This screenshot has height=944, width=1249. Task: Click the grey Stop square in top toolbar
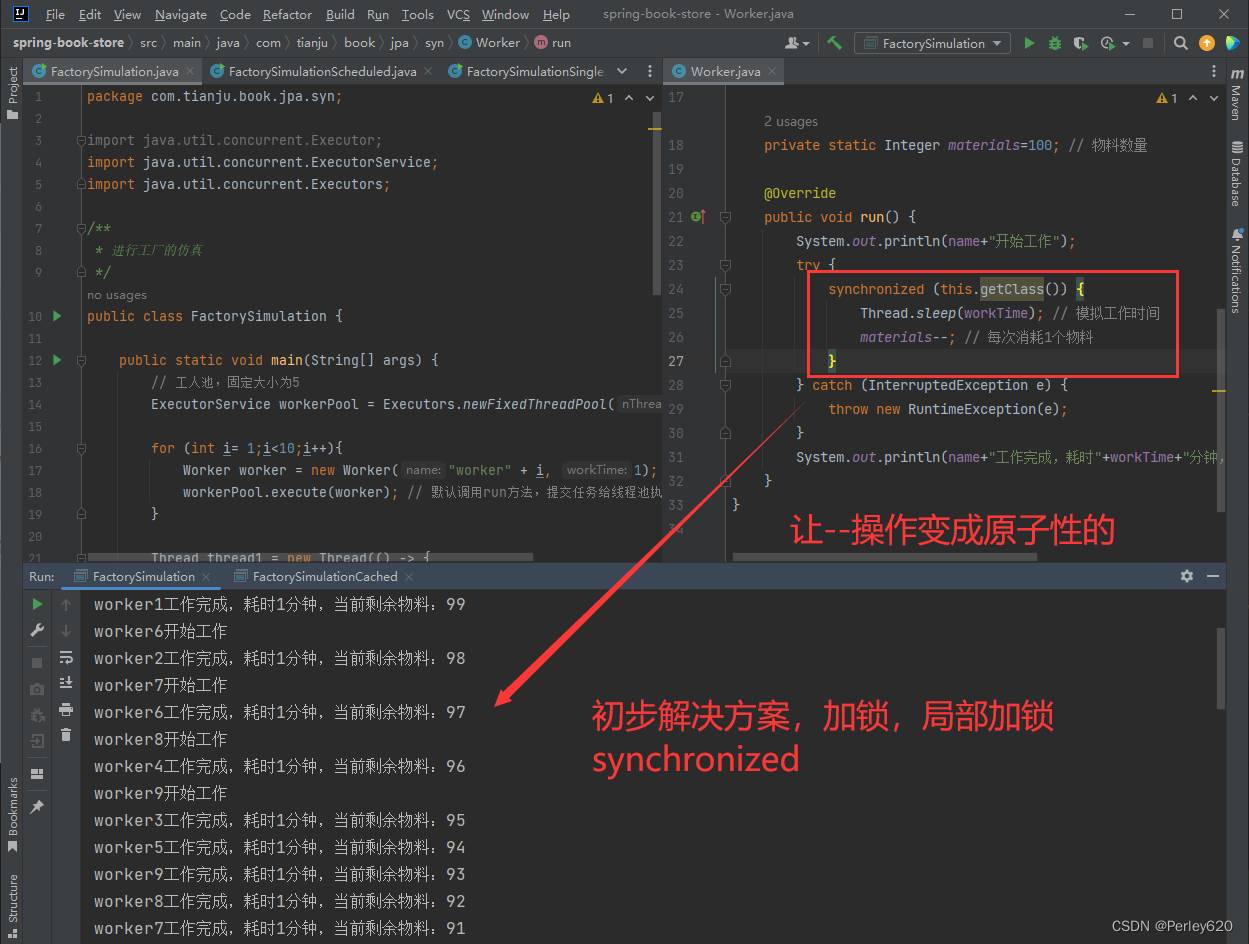coord(1148,43)
